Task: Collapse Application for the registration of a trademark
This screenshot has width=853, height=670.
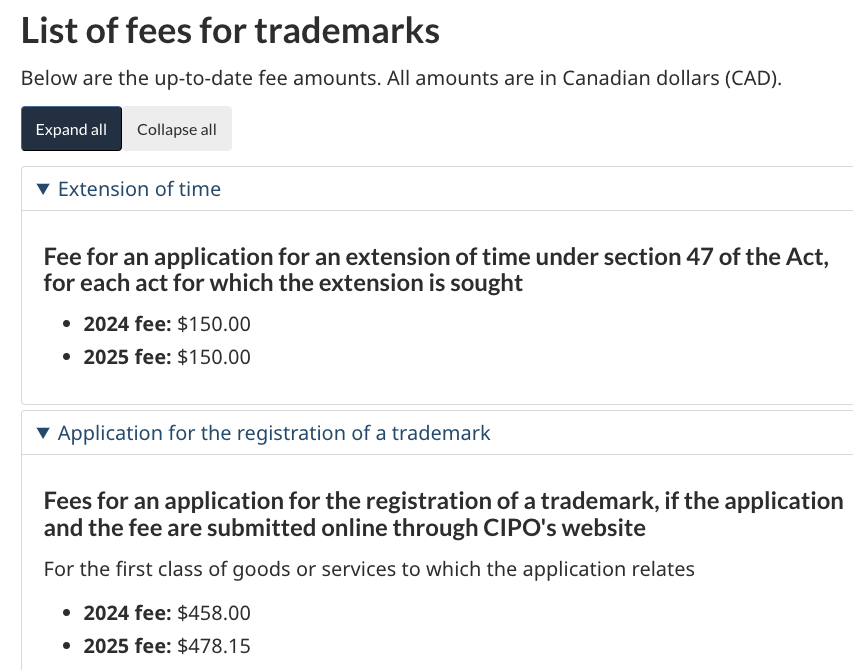Action: [274, 433]
